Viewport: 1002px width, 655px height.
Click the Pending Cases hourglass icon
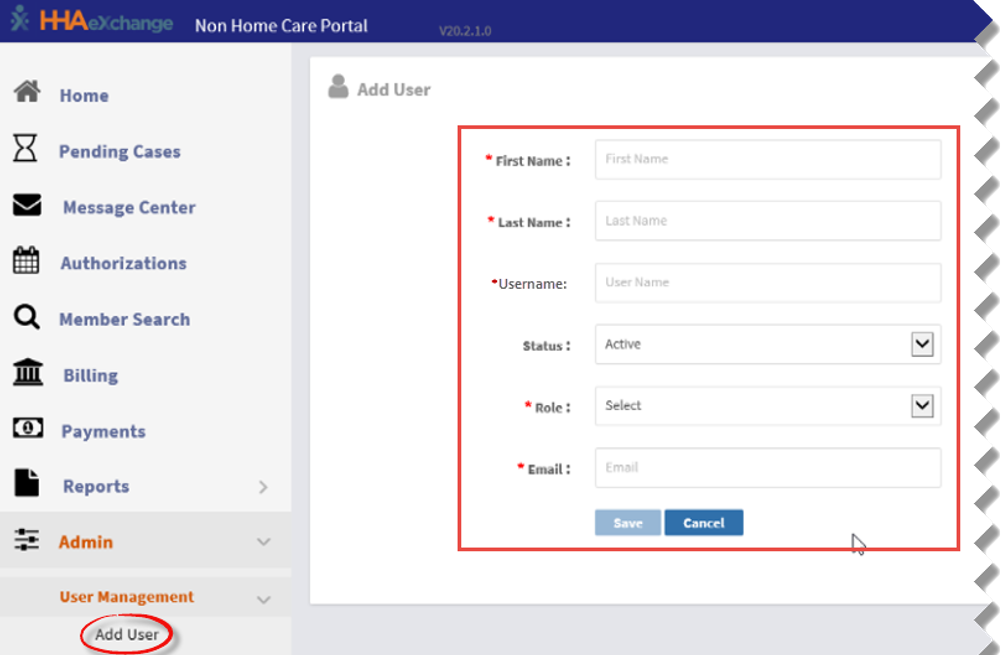26,149
